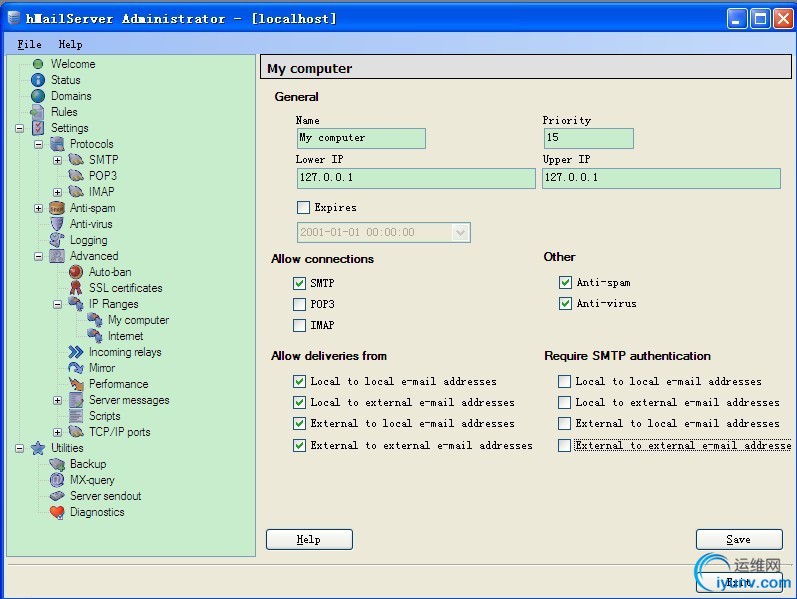The width and height of the screenshot is (797, 599).
Task: Click the IMAP protocol icon
Action: [76, 192]
